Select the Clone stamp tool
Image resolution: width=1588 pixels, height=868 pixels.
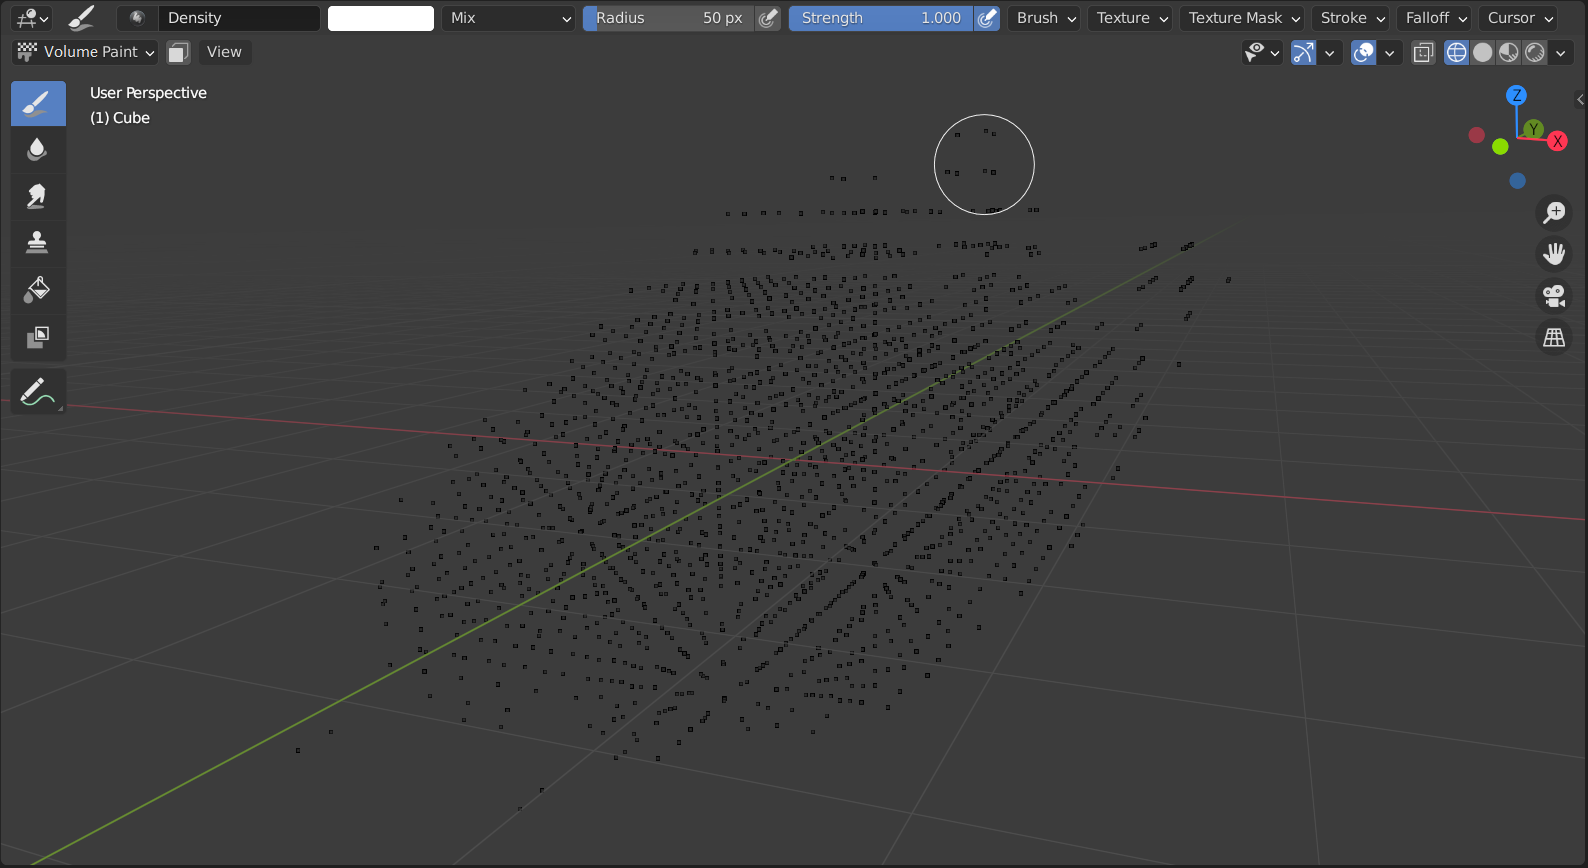point(38,243)
